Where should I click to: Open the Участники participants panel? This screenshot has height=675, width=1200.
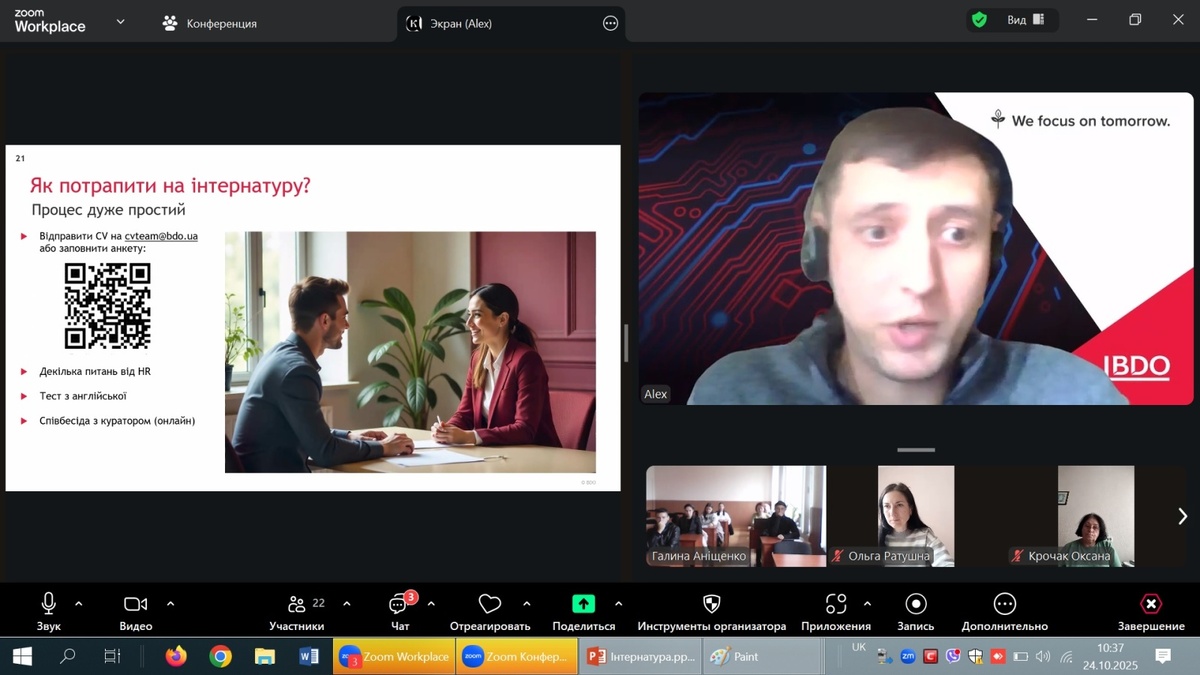click(297, 605)
